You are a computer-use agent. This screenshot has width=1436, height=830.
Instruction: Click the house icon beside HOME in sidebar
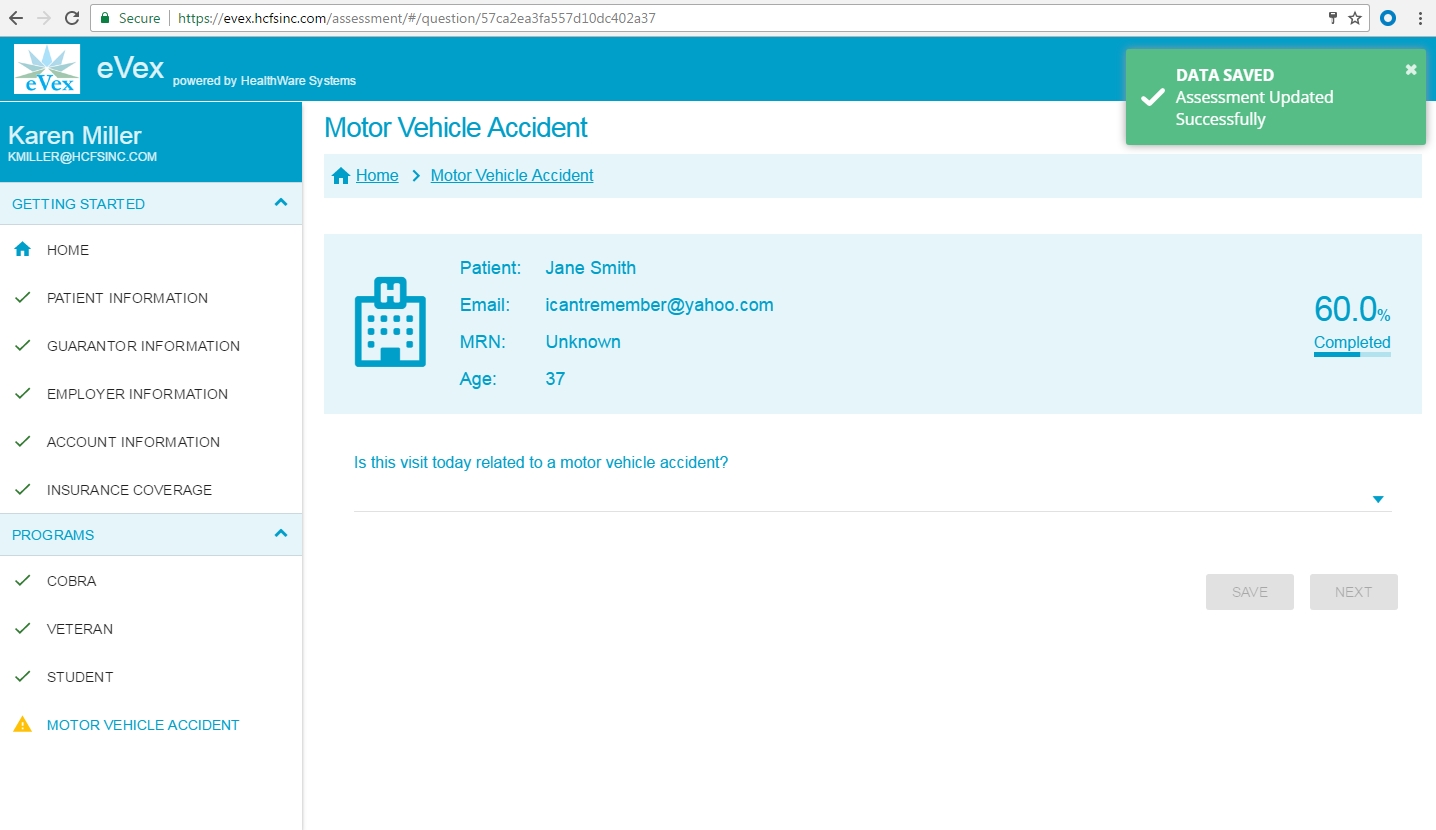(23, 250)
